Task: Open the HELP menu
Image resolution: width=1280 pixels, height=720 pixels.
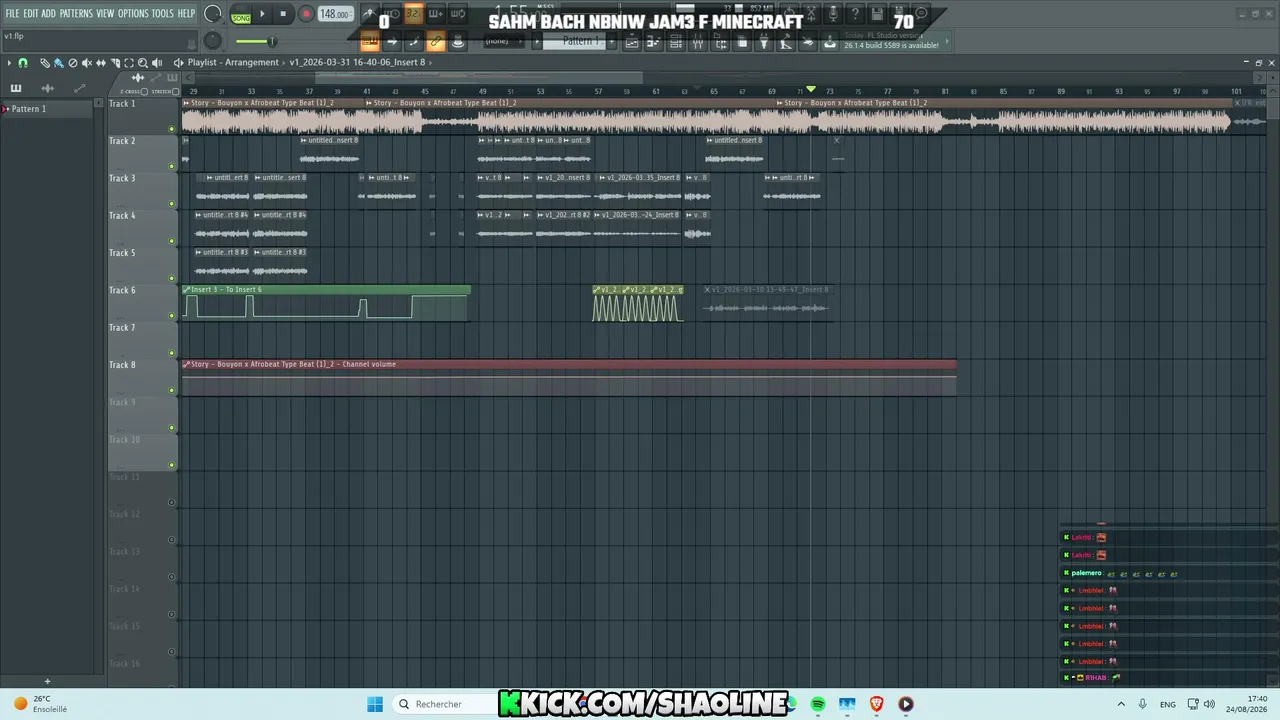Action: point(187,14)
